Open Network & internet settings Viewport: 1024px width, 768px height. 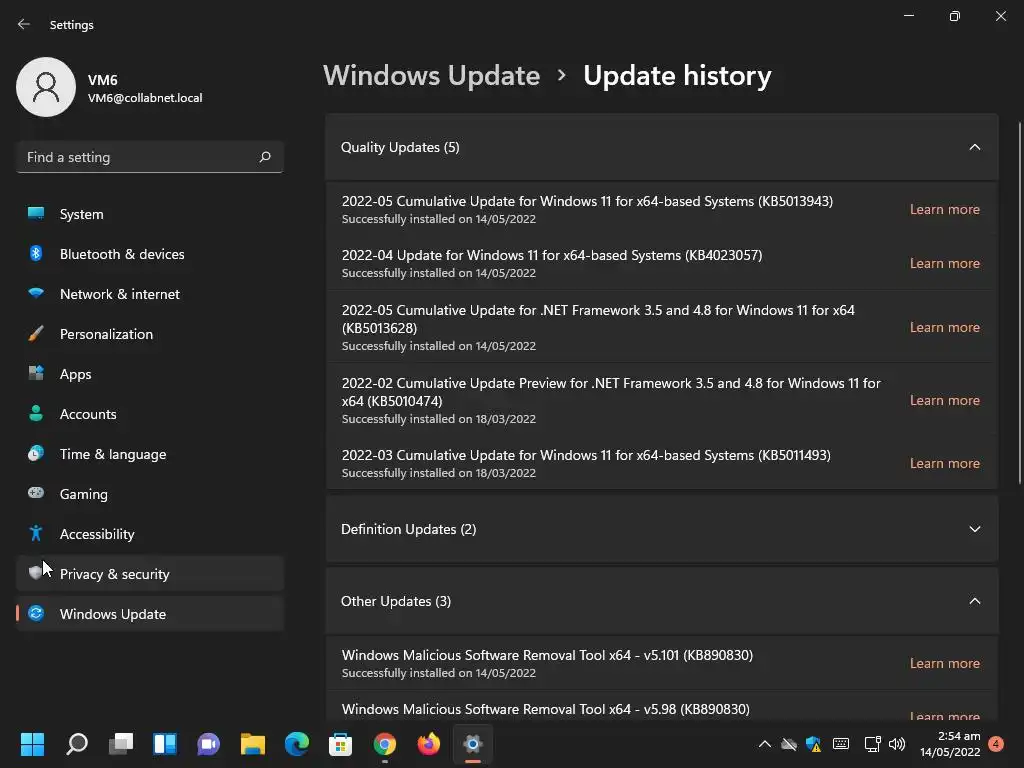click(150, 293)
